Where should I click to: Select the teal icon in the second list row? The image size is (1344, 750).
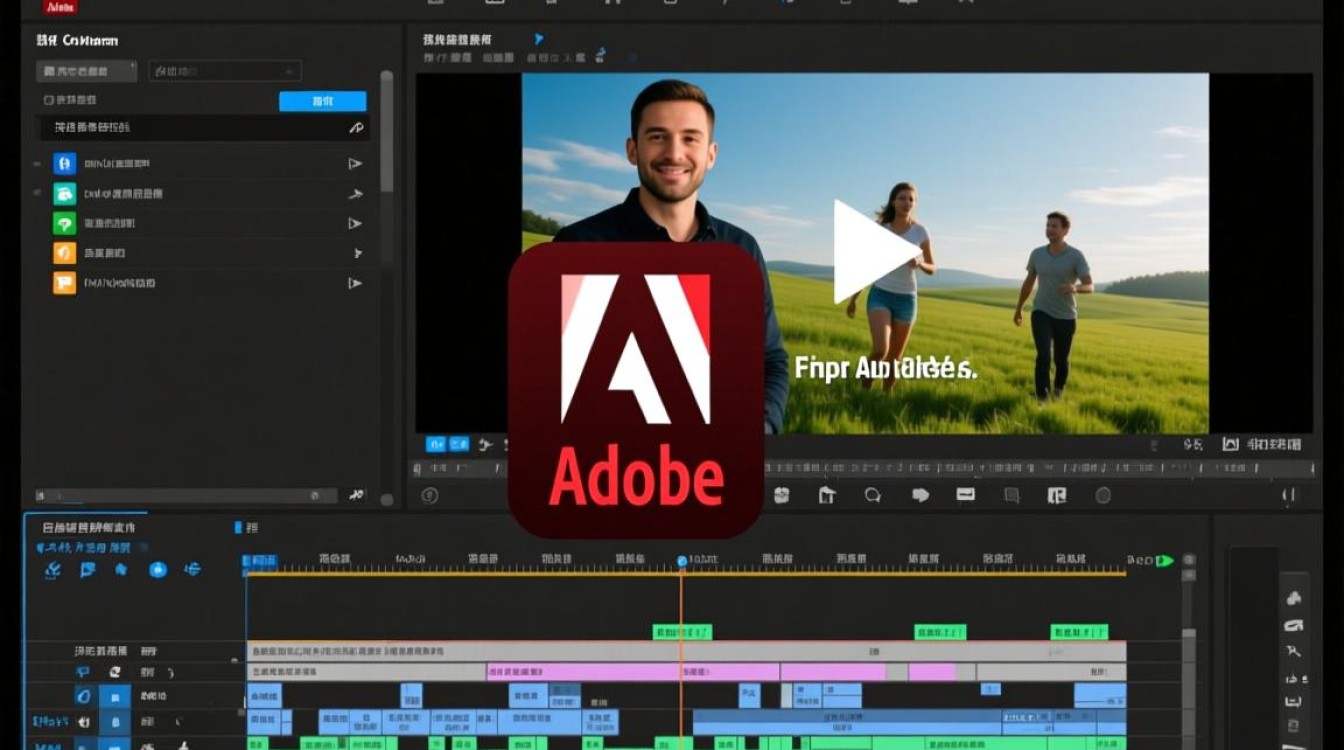pos(65,194)
